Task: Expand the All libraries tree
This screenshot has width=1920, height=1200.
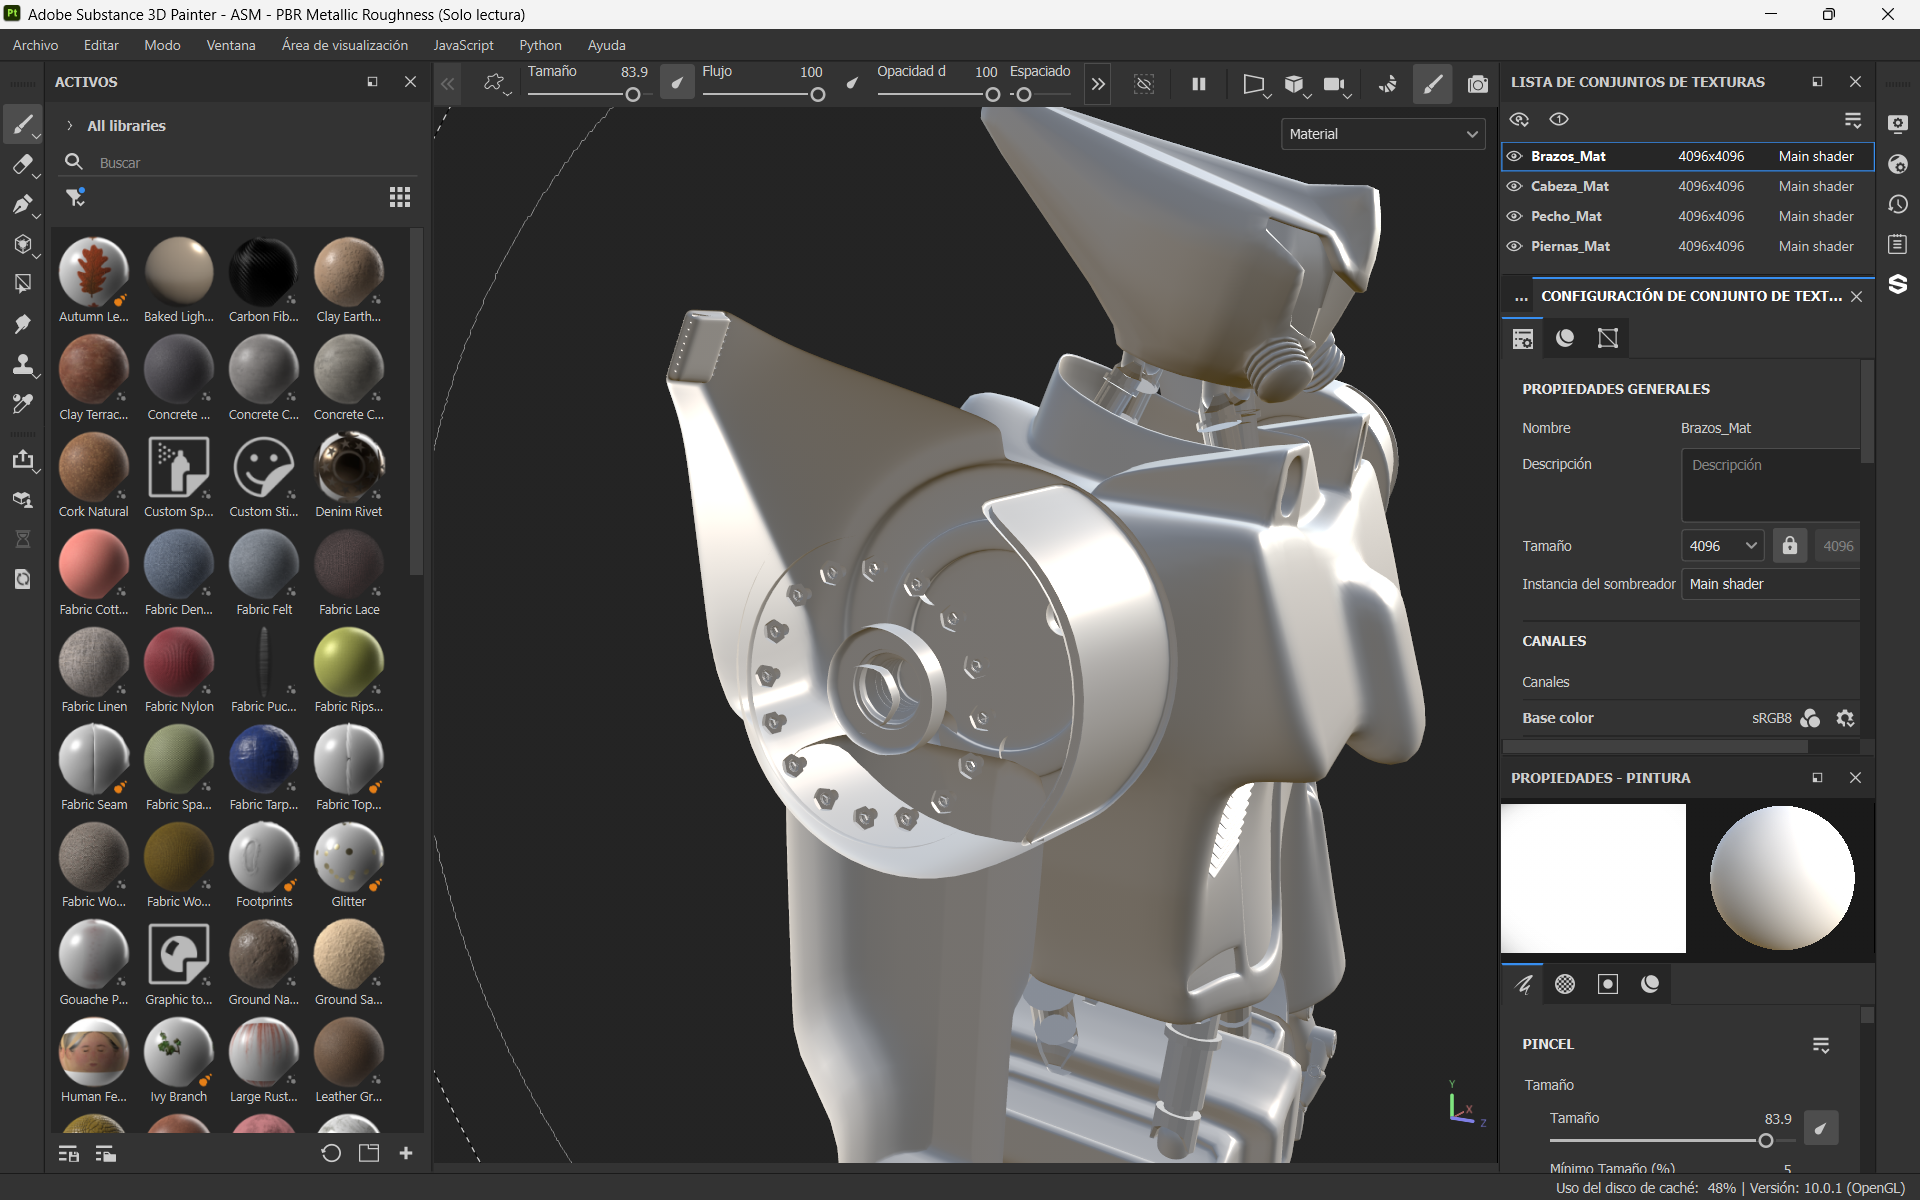Action: pyautogui.click(x=69, y=126)
